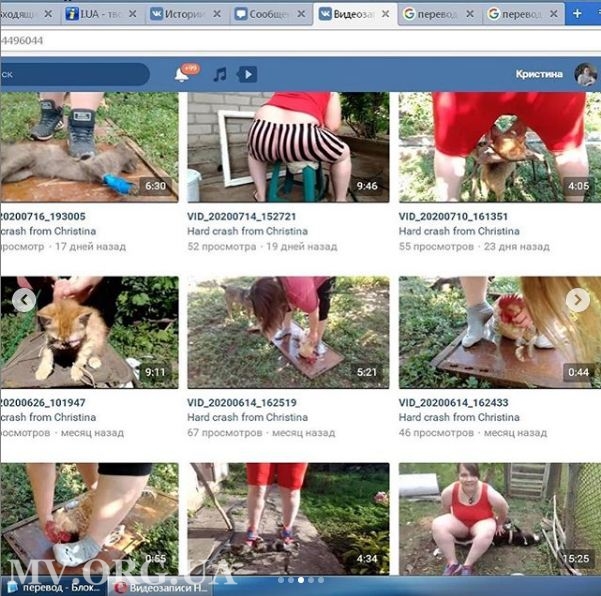Click the VK search field
The image size is (601, 596).
(70, 74)
